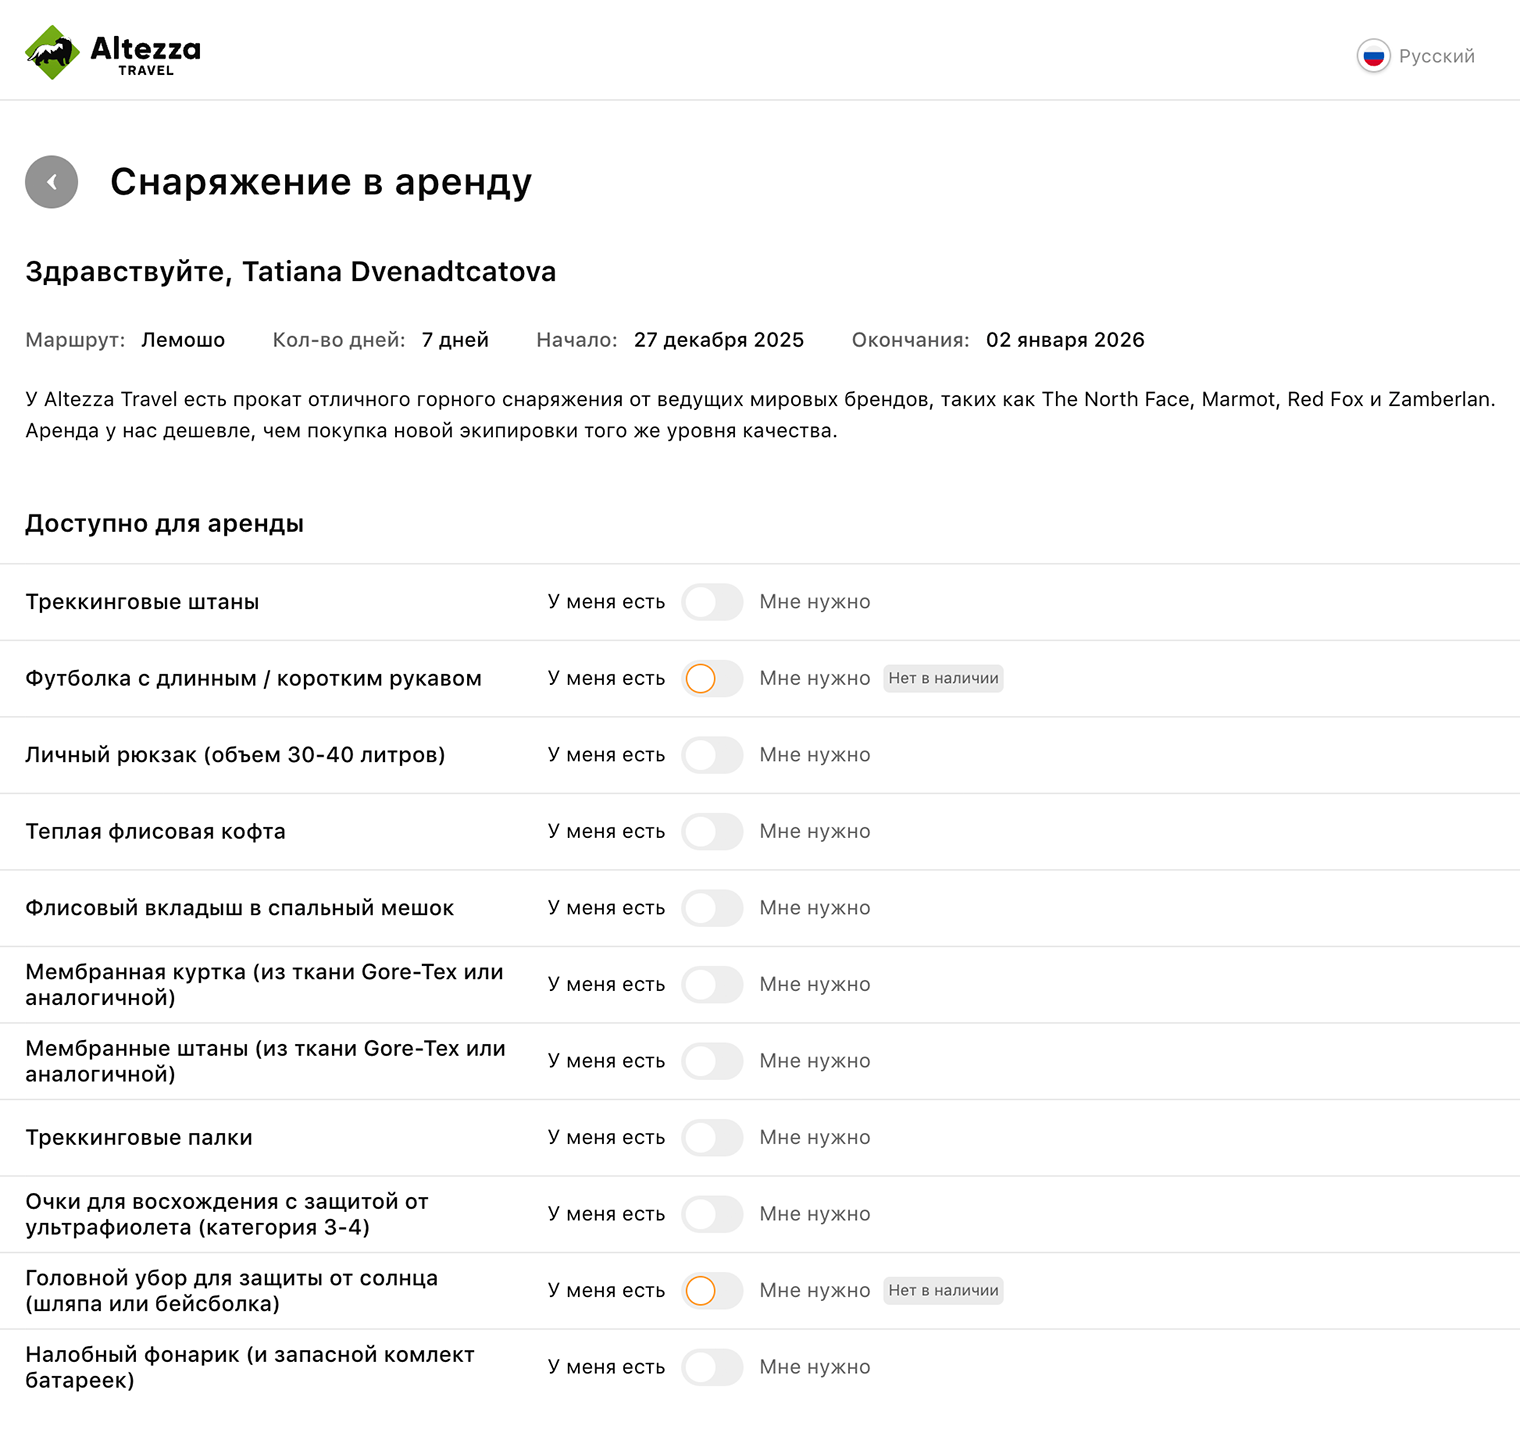The width and height of the screenshot is (1520, 1430).
Task: Enable rental for Треккинговые палки
Action: click(x=712, y=1138)
